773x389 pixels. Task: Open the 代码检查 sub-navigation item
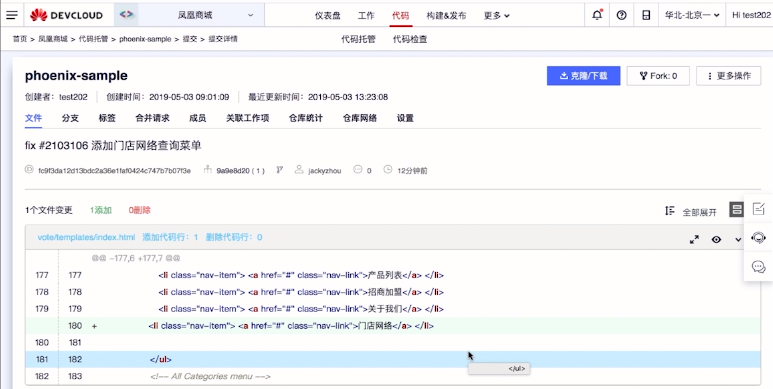point(410,39)
